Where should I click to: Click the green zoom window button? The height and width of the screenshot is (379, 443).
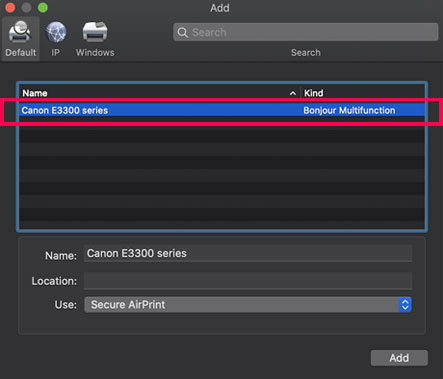(43, 7)
